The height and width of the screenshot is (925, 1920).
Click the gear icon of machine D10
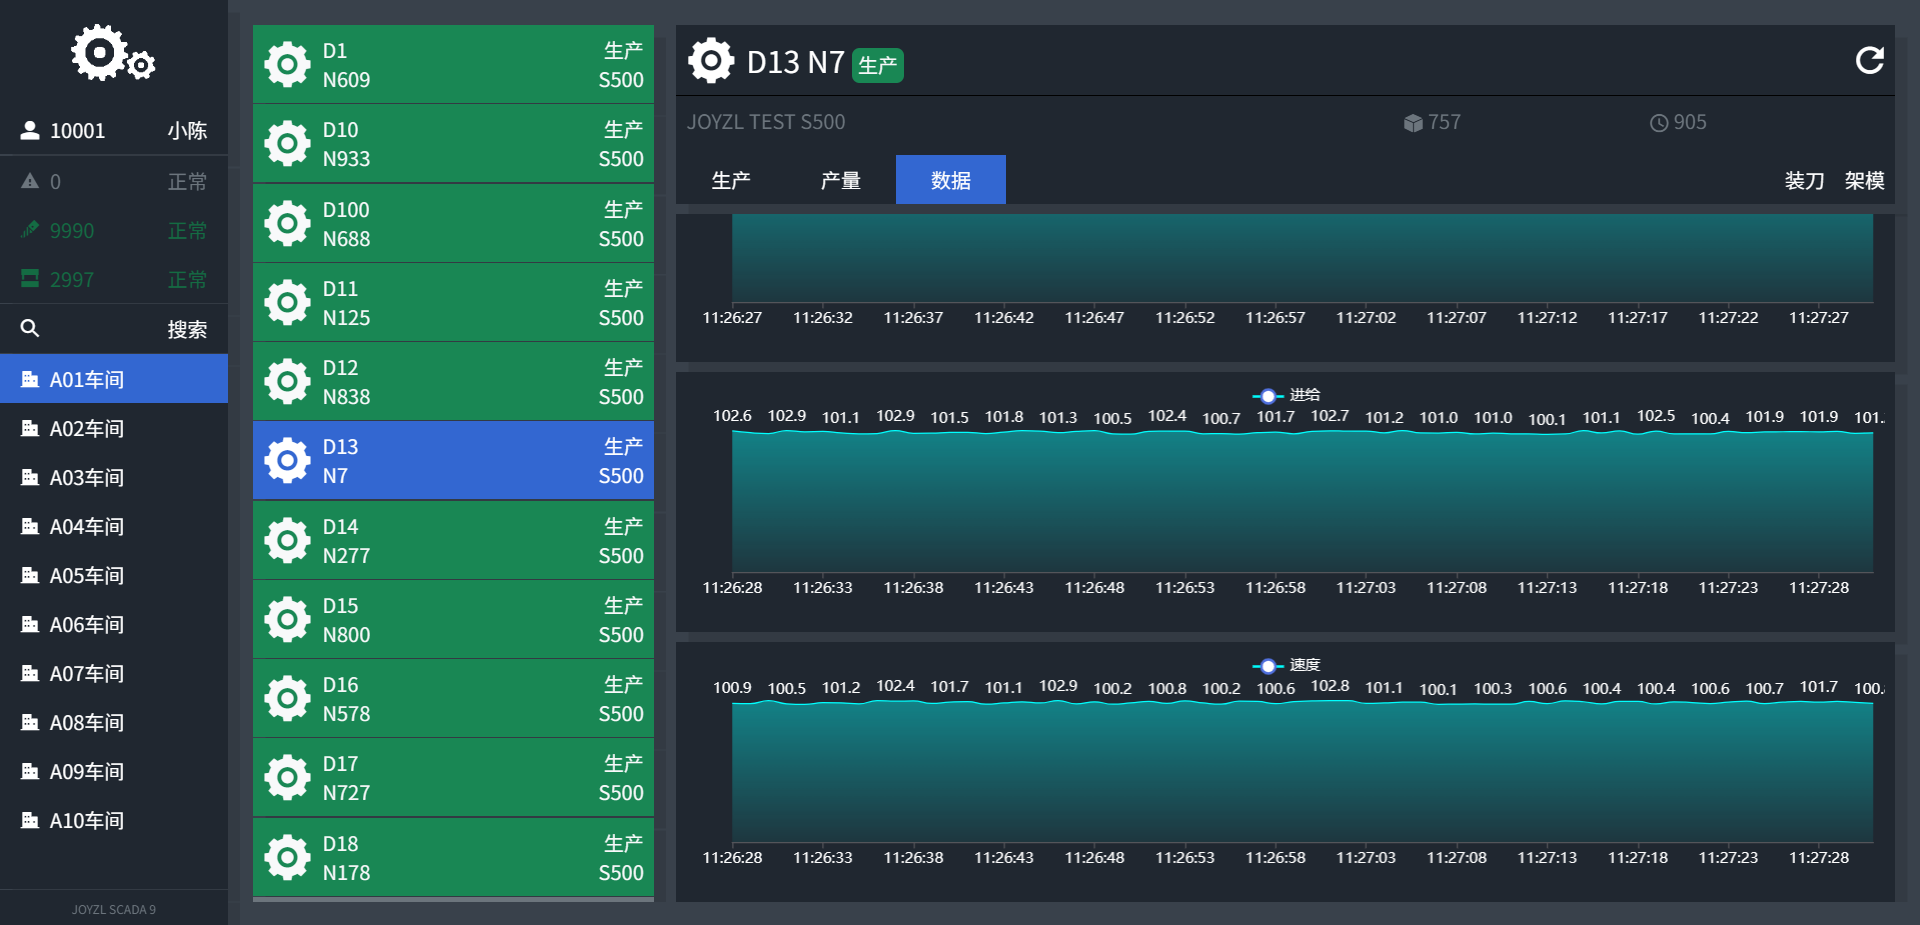(287, 144)
